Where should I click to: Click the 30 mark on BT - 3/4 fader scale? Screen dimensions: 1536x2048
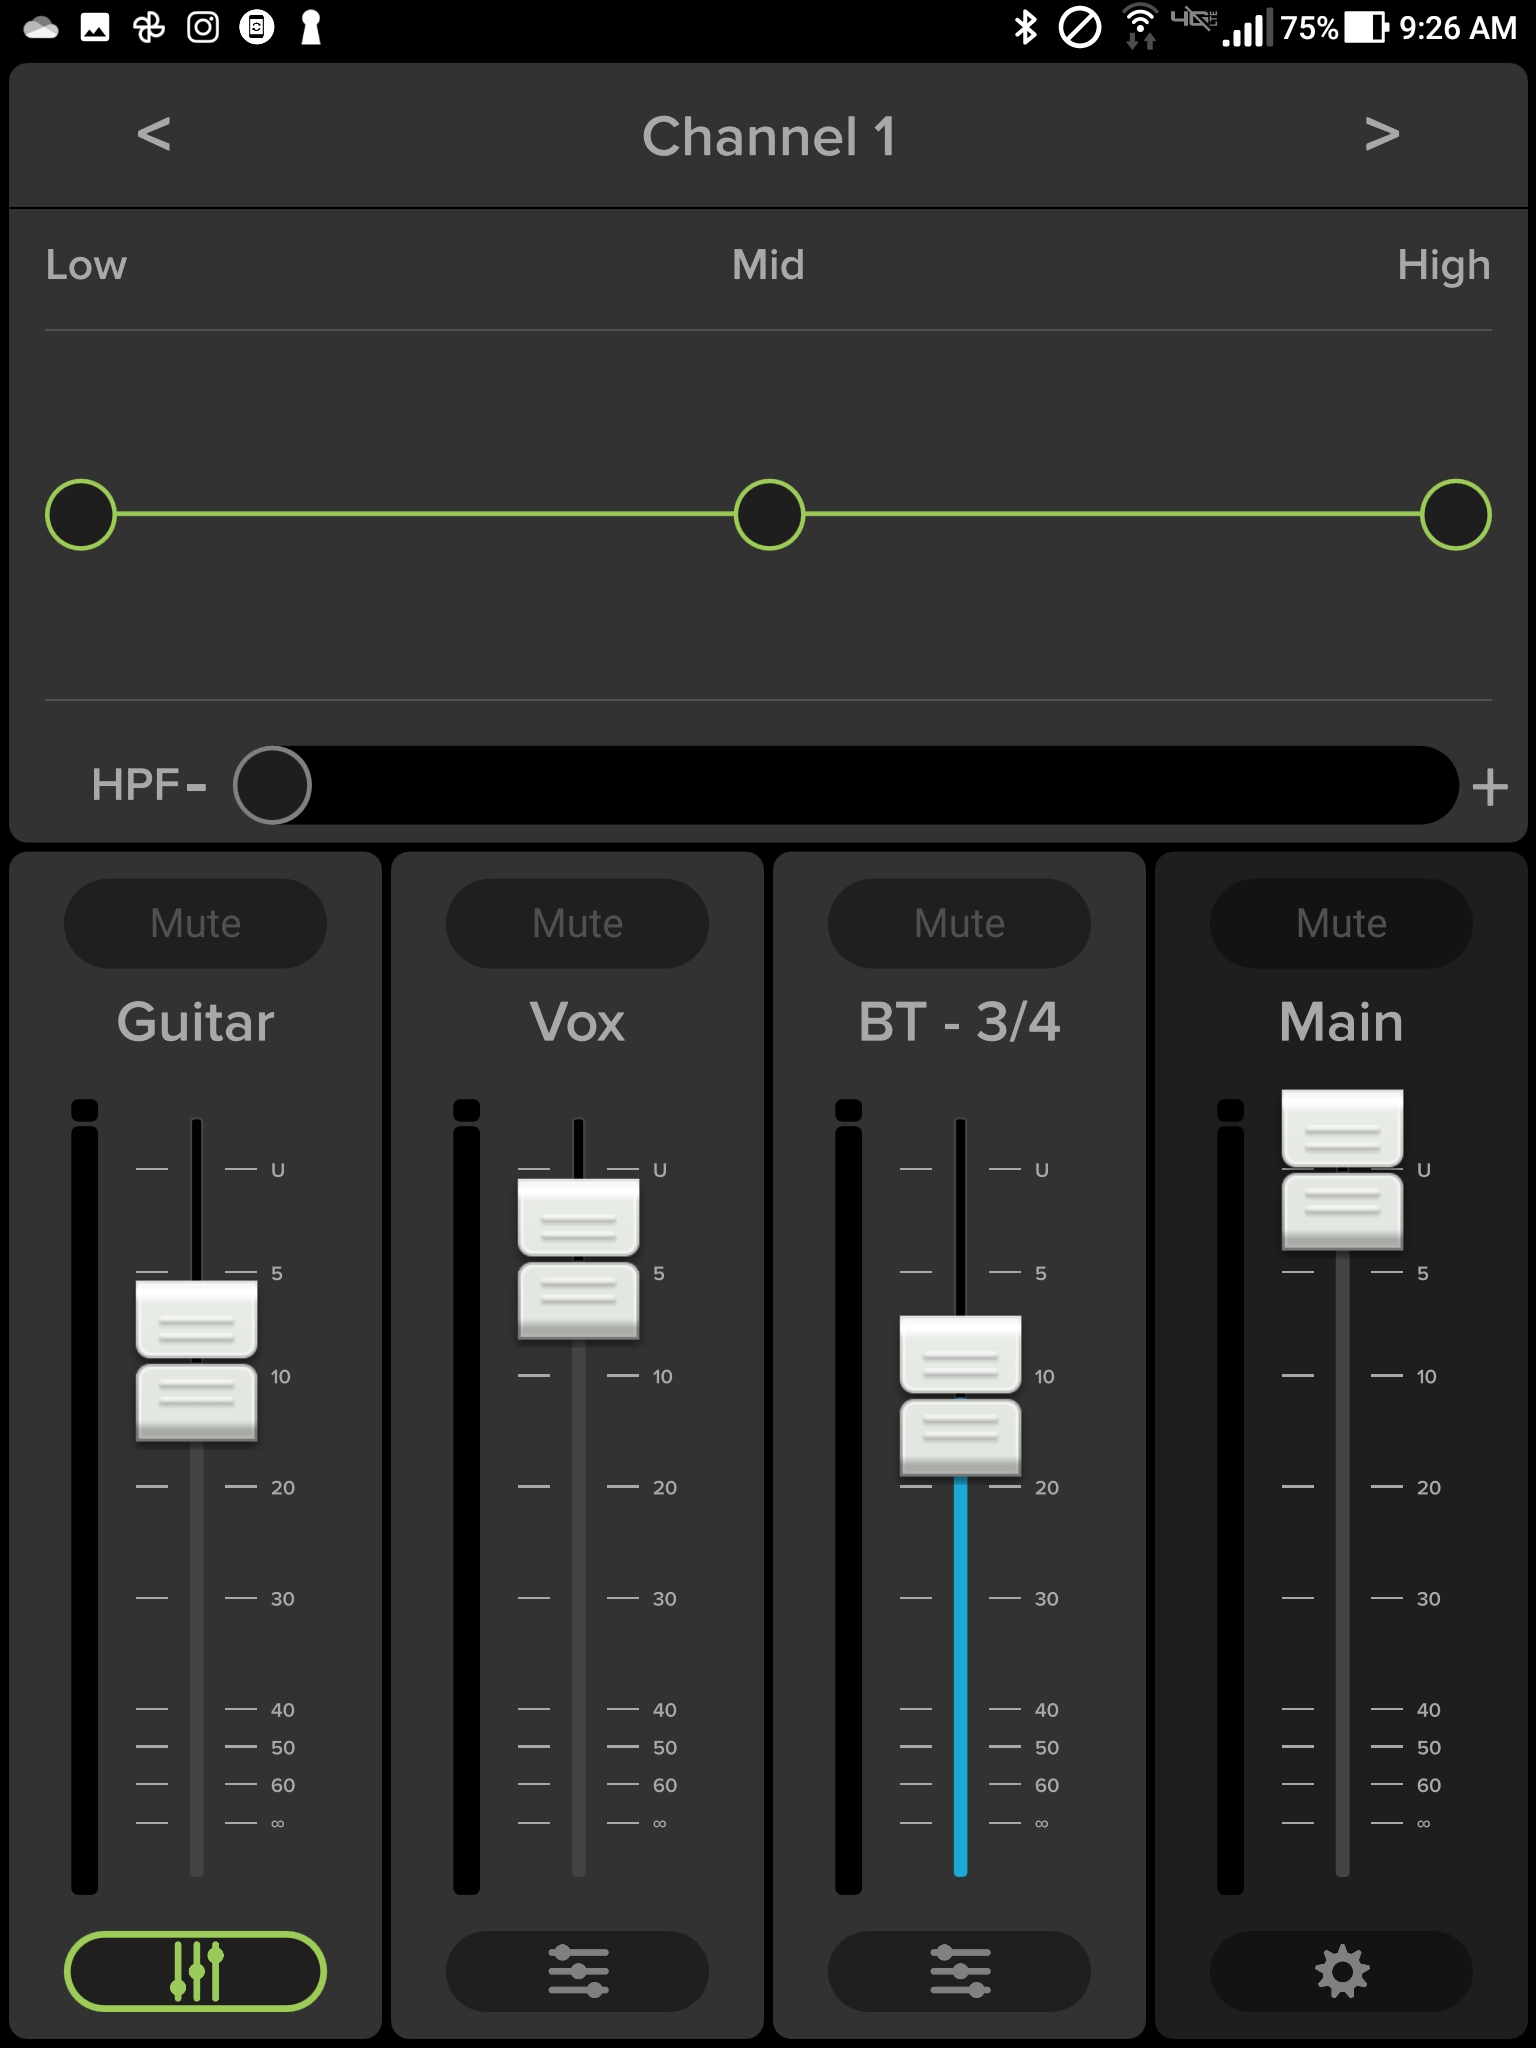click(1047, 1598)
